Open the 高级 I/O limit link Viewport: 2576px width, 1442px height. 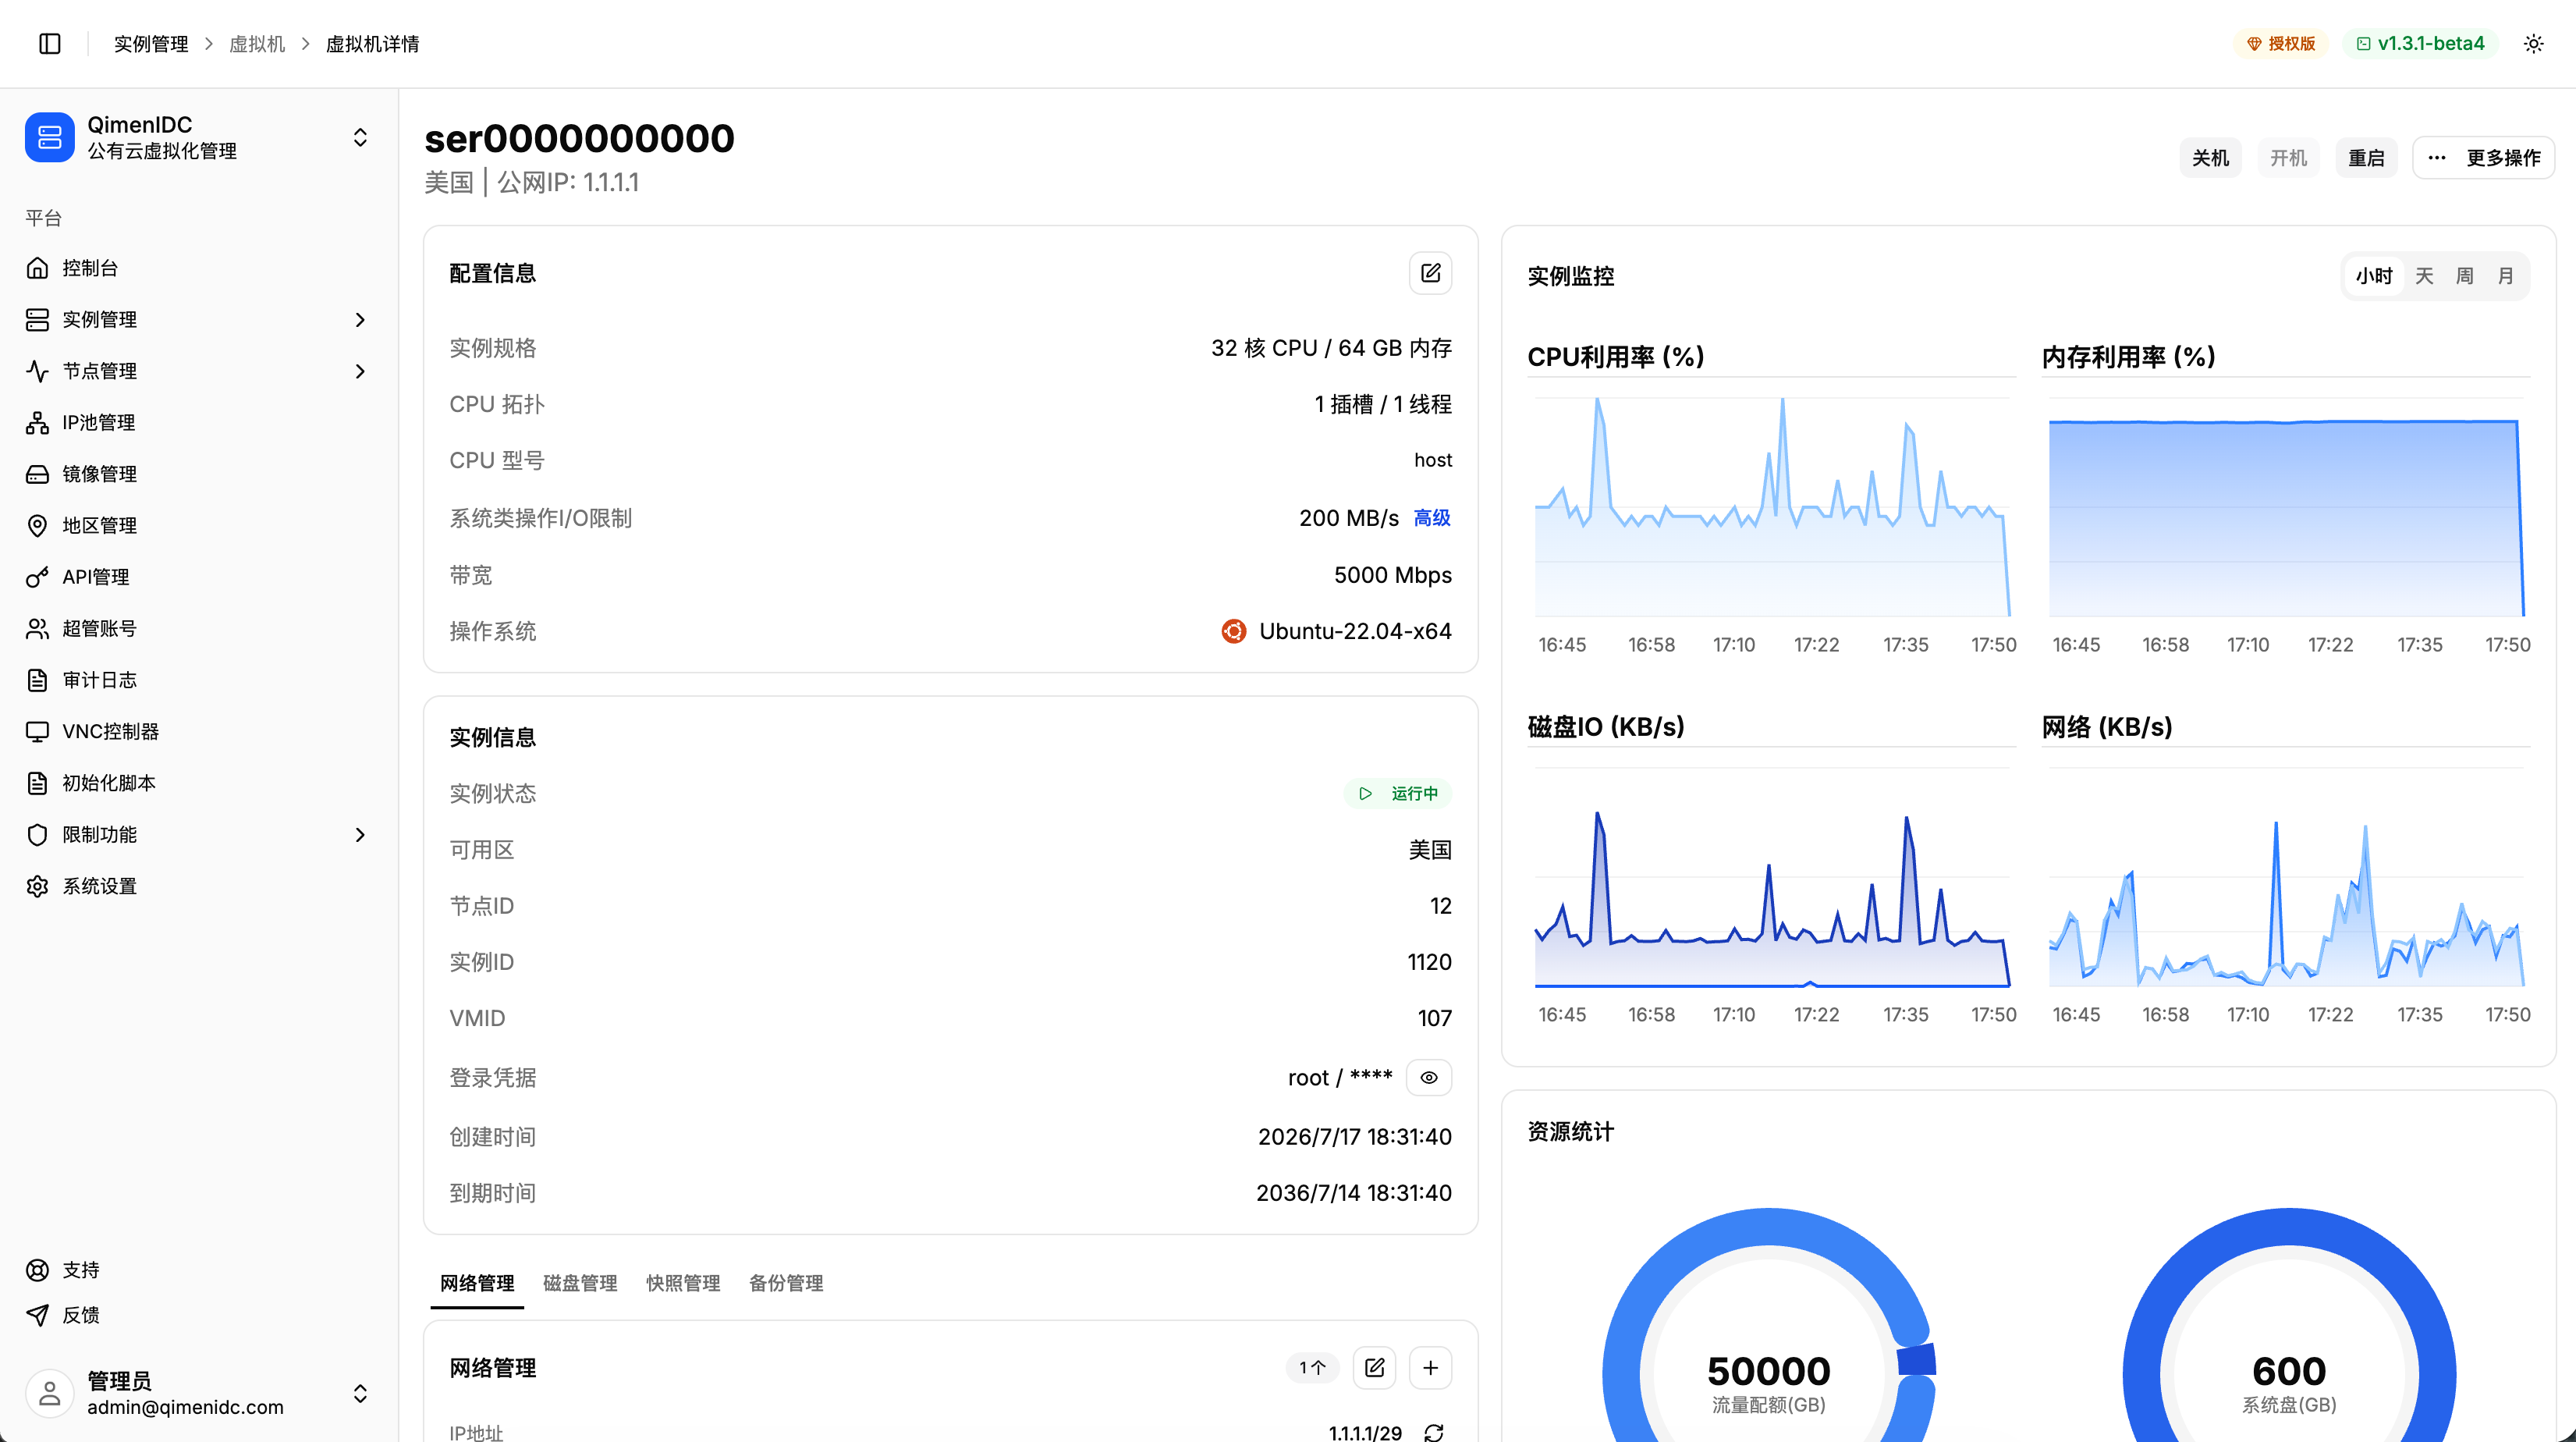point(1432,518)
